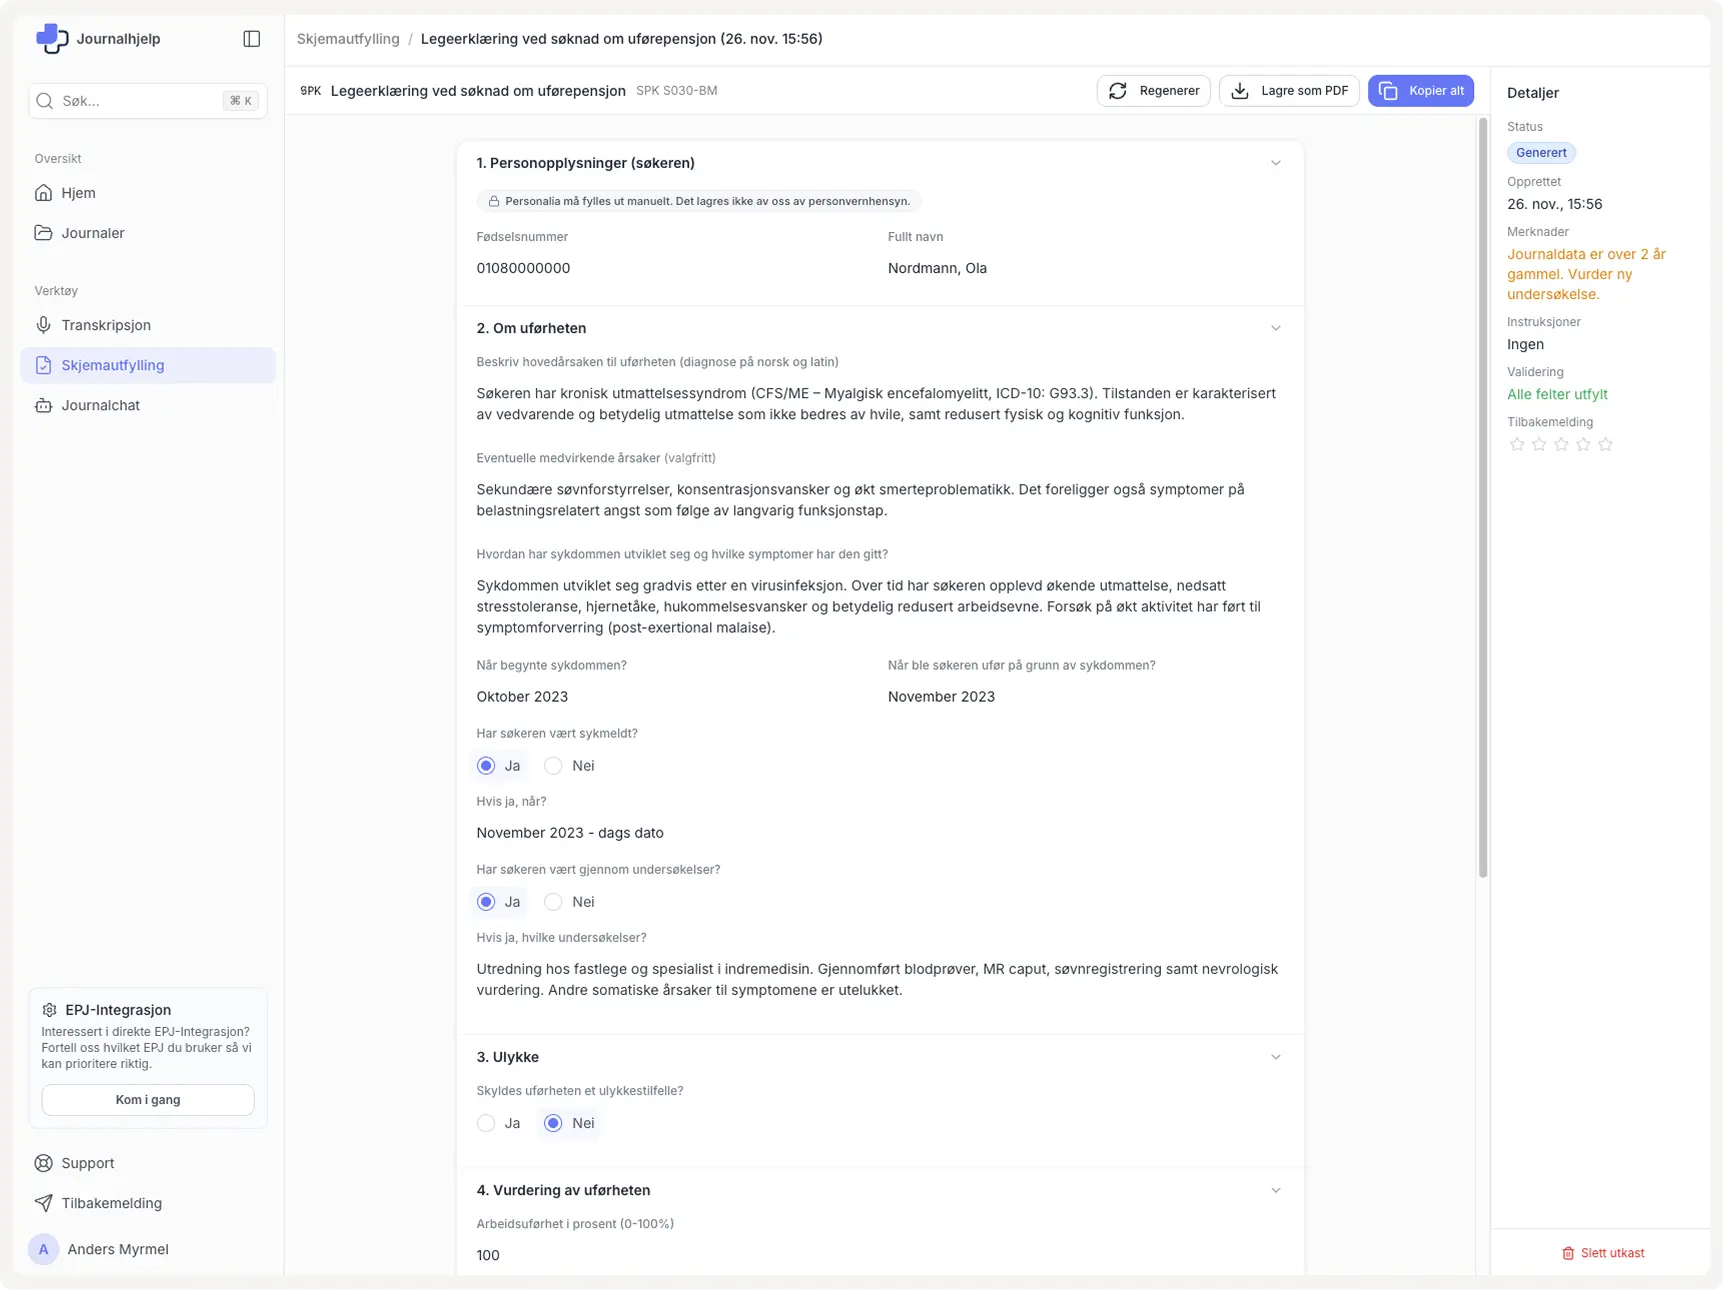Collapse the Ulykke section
The height and width of the screenshot is (1290, 1723).
coord(1275,1057)
